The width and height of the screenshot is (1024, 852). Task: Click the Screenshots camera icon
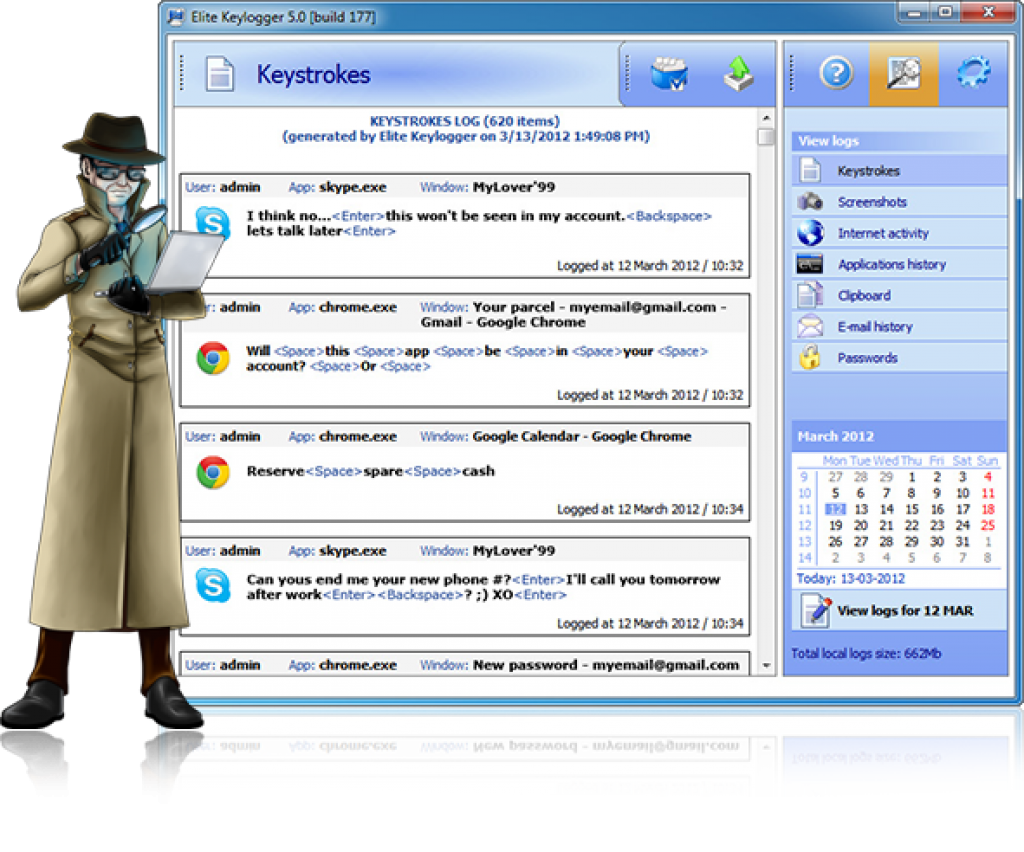tap(810, 201)
